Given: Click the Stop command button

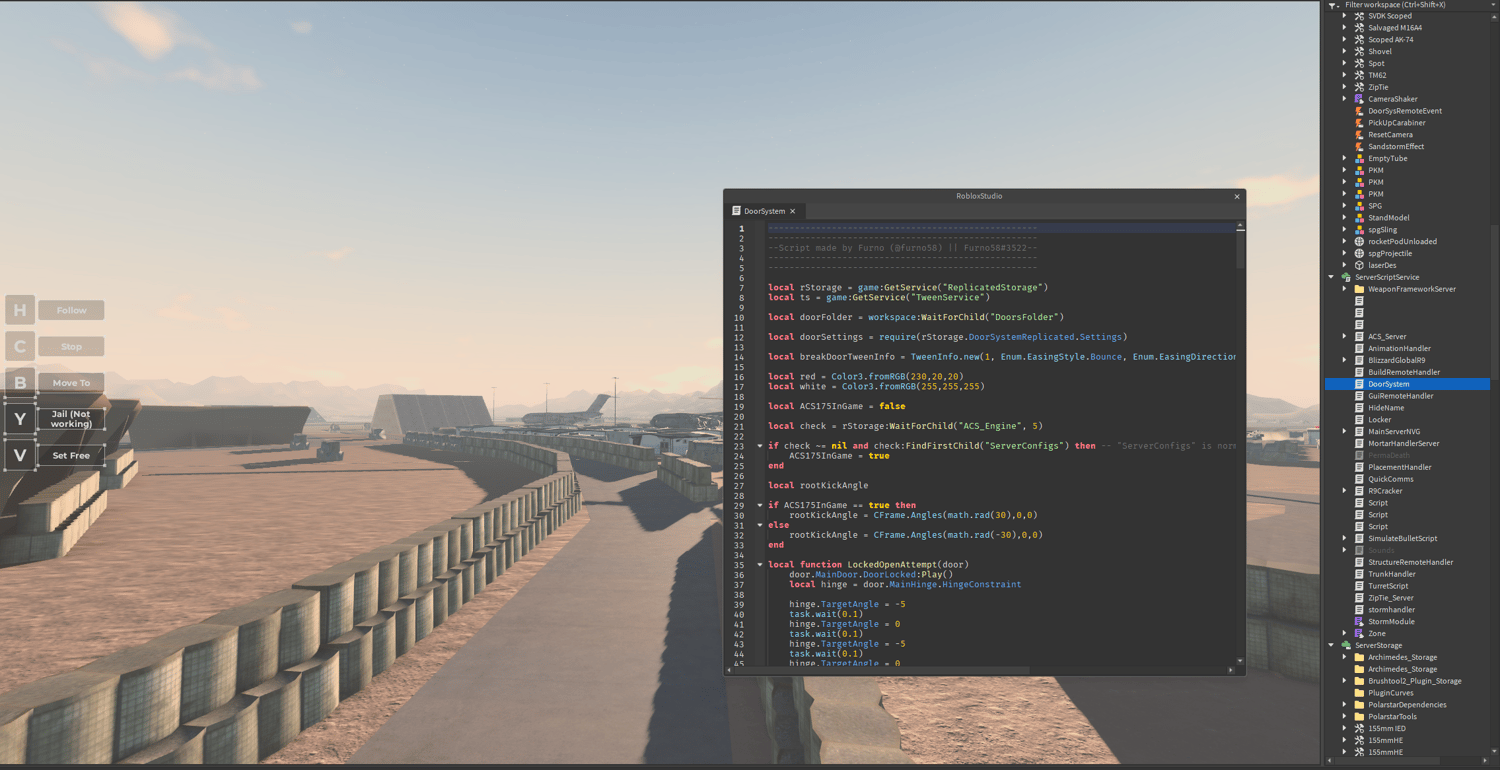Looking at the screenshot, I should (71, 347).
